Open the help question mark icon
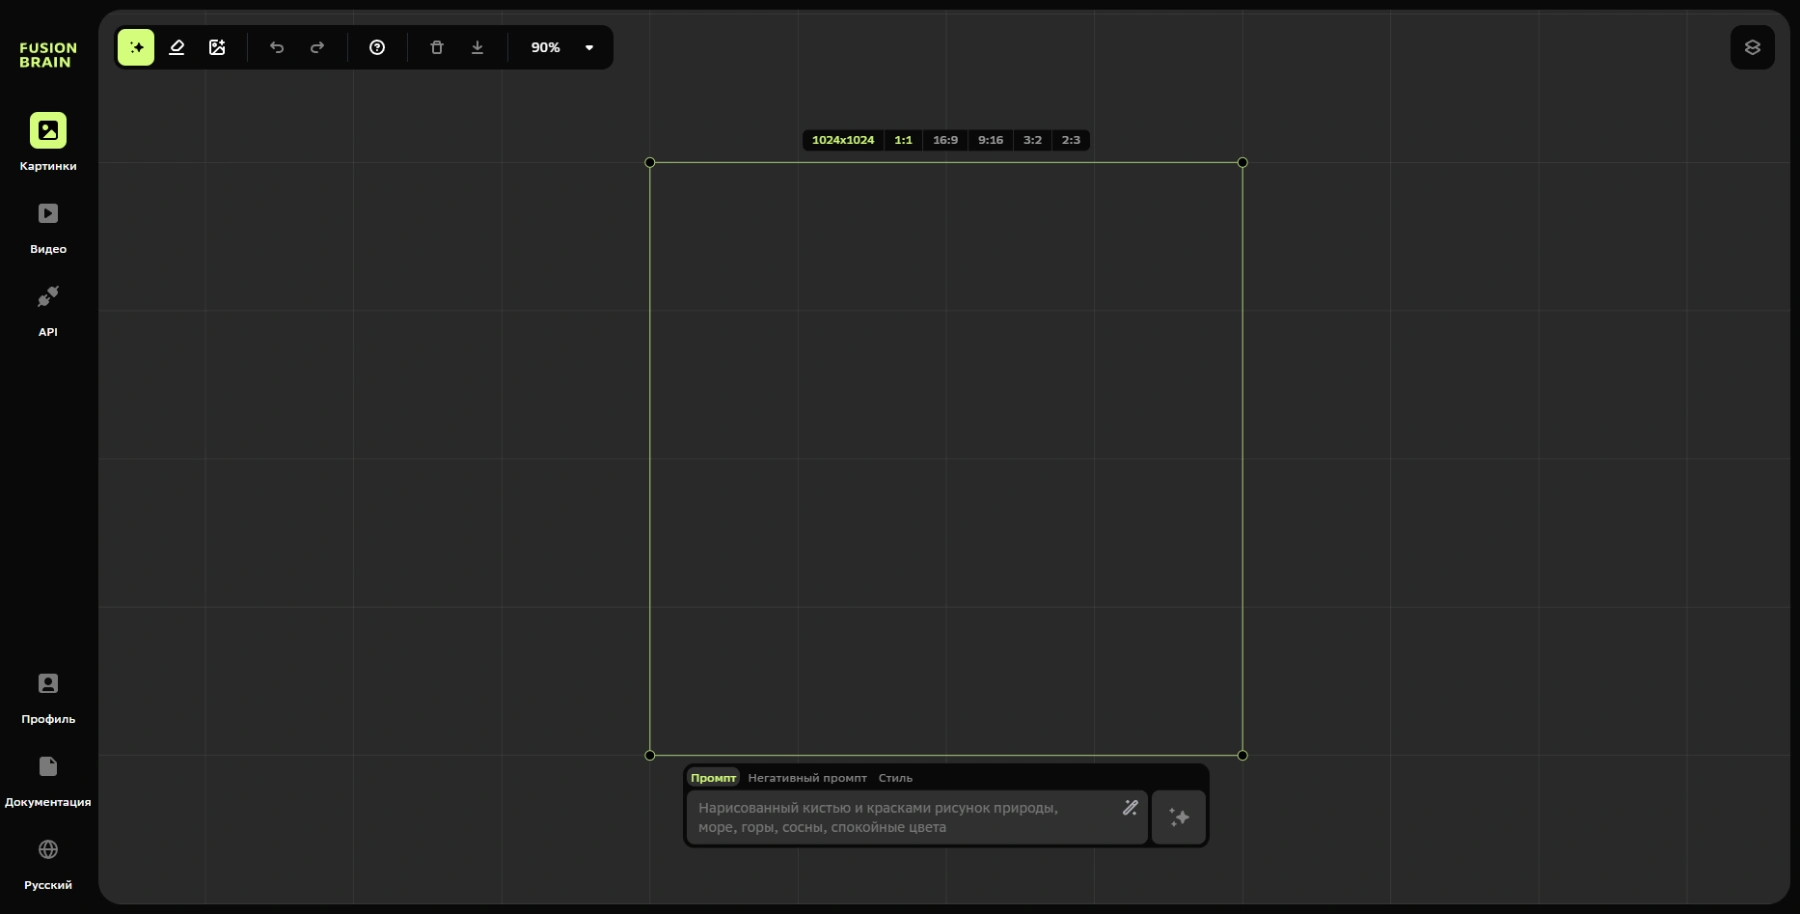 point(377,47)
